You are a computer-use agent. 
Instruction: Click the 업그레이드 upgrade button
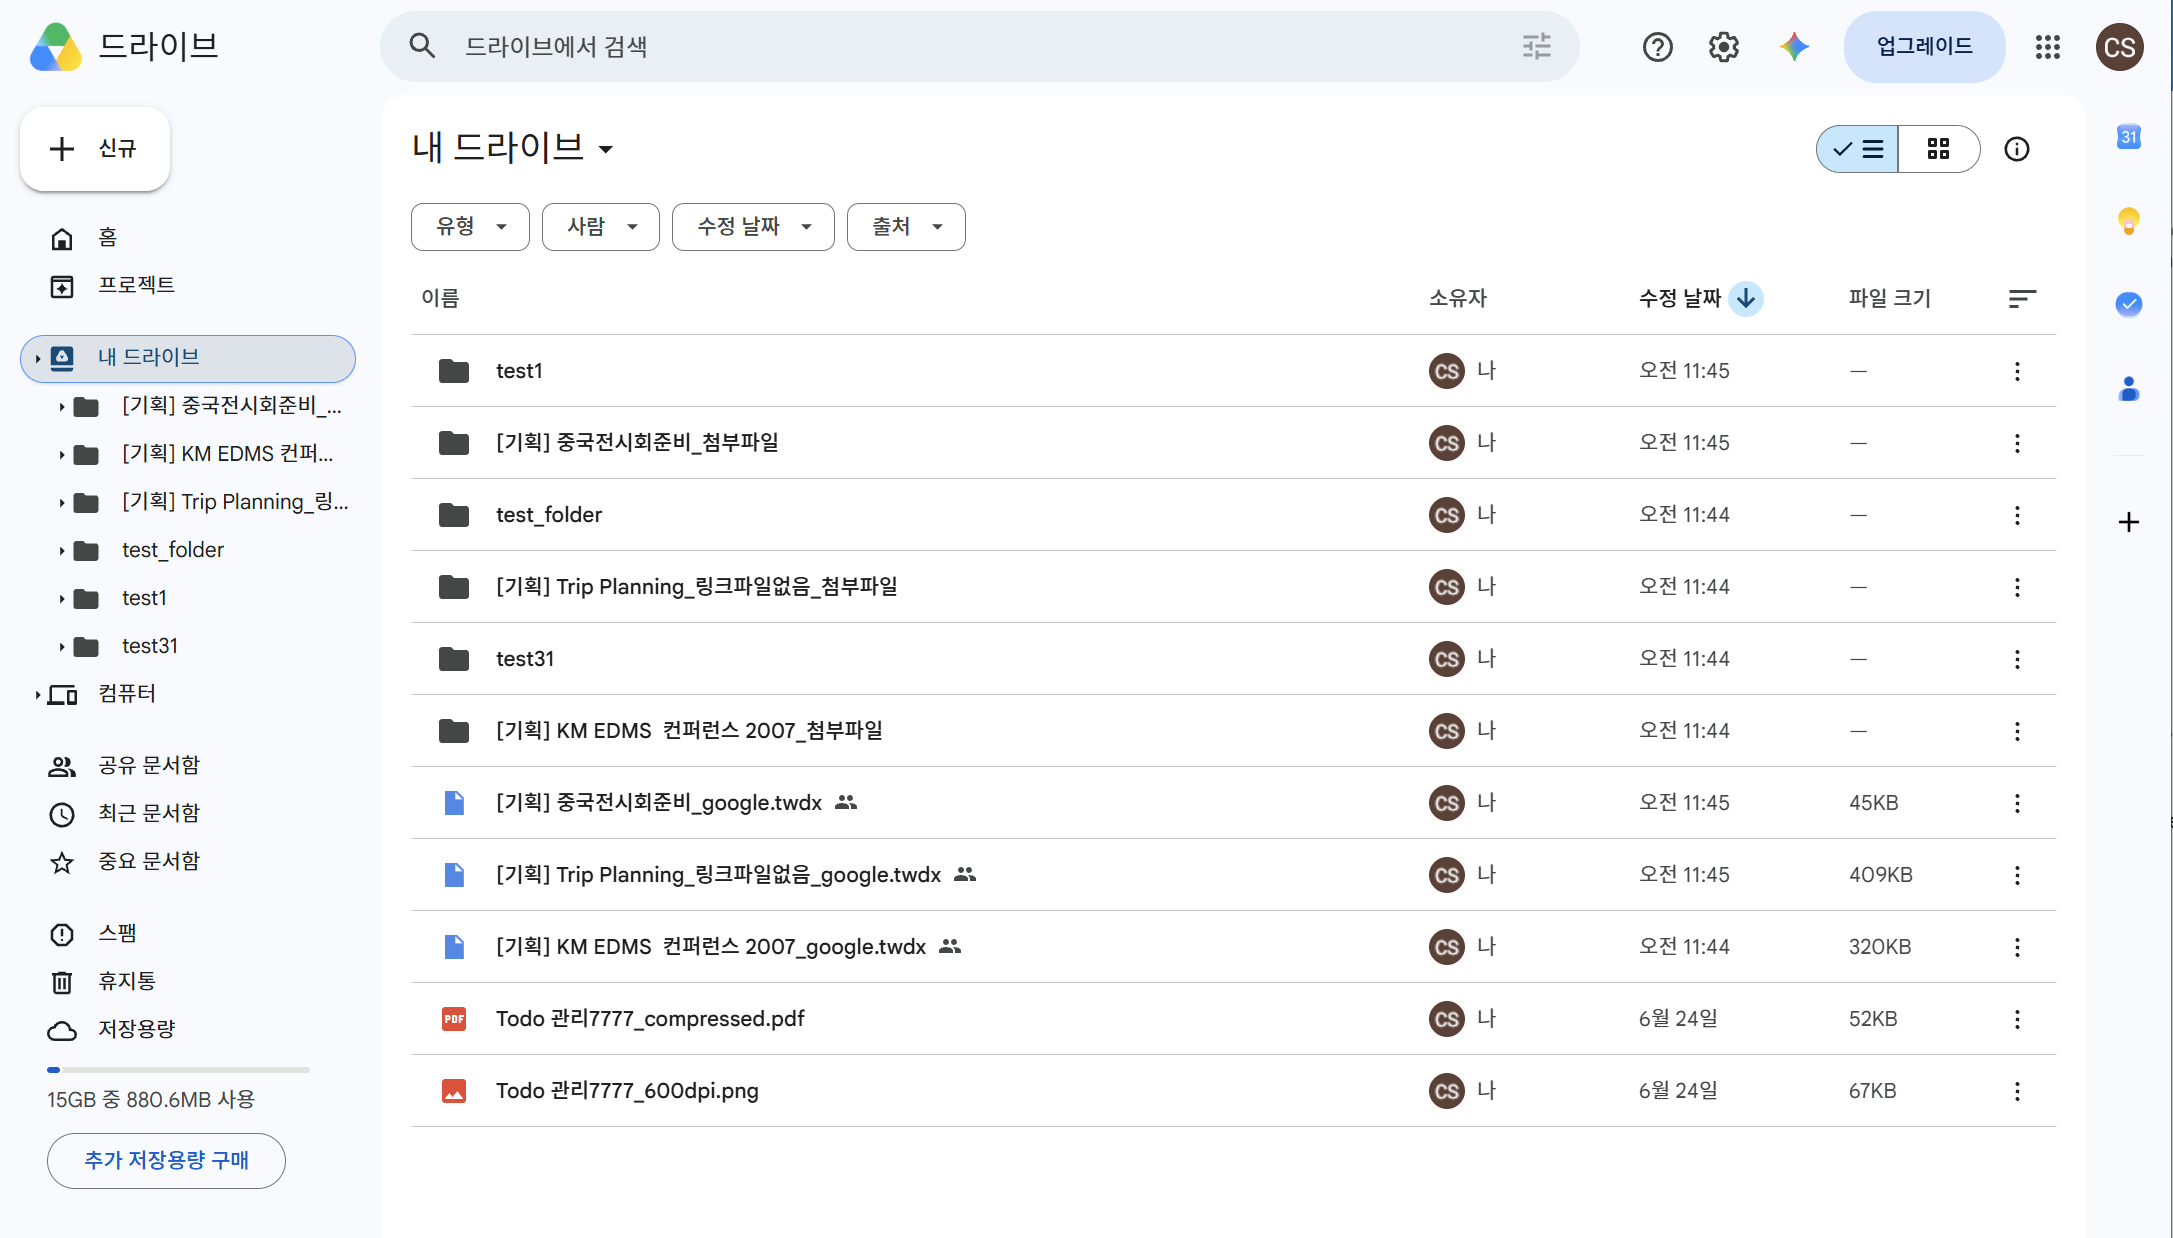point(1924,47)
